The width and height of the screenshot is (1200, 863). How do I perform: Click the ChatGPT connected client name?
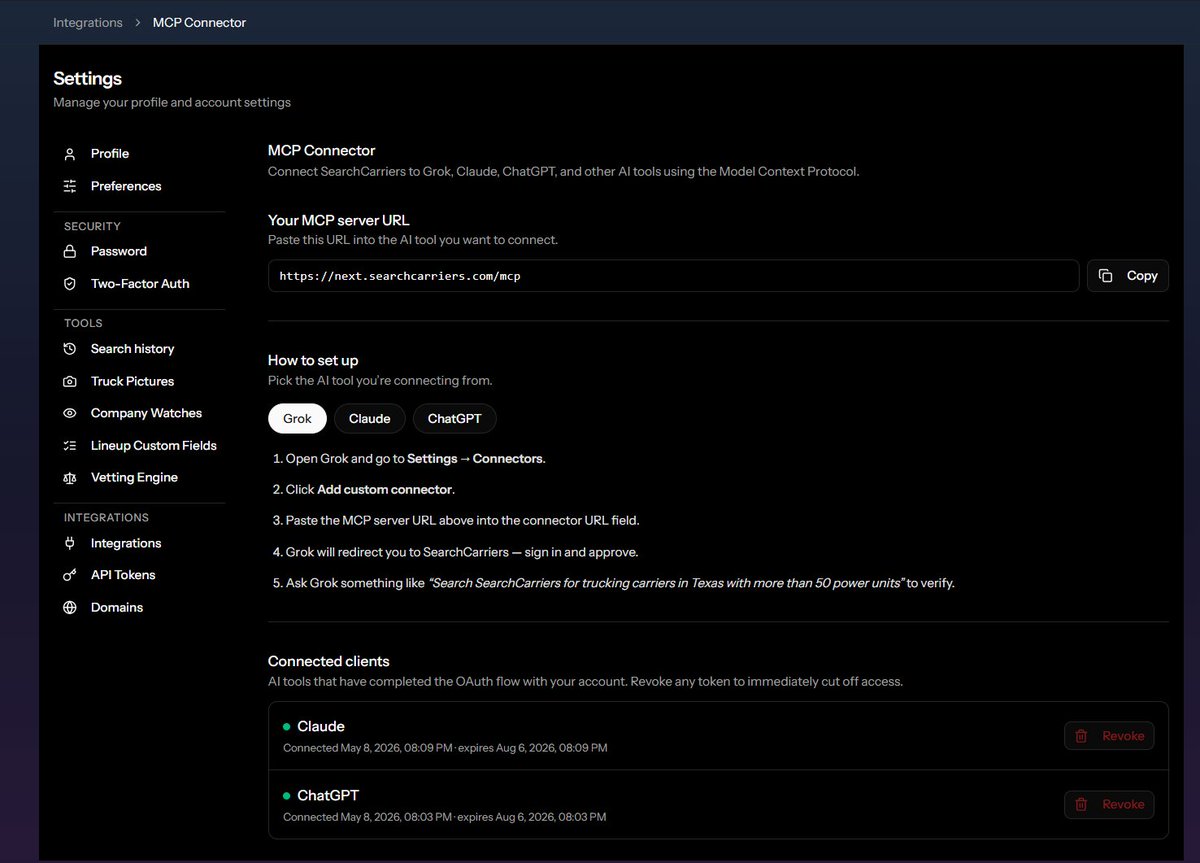[328, 796]
